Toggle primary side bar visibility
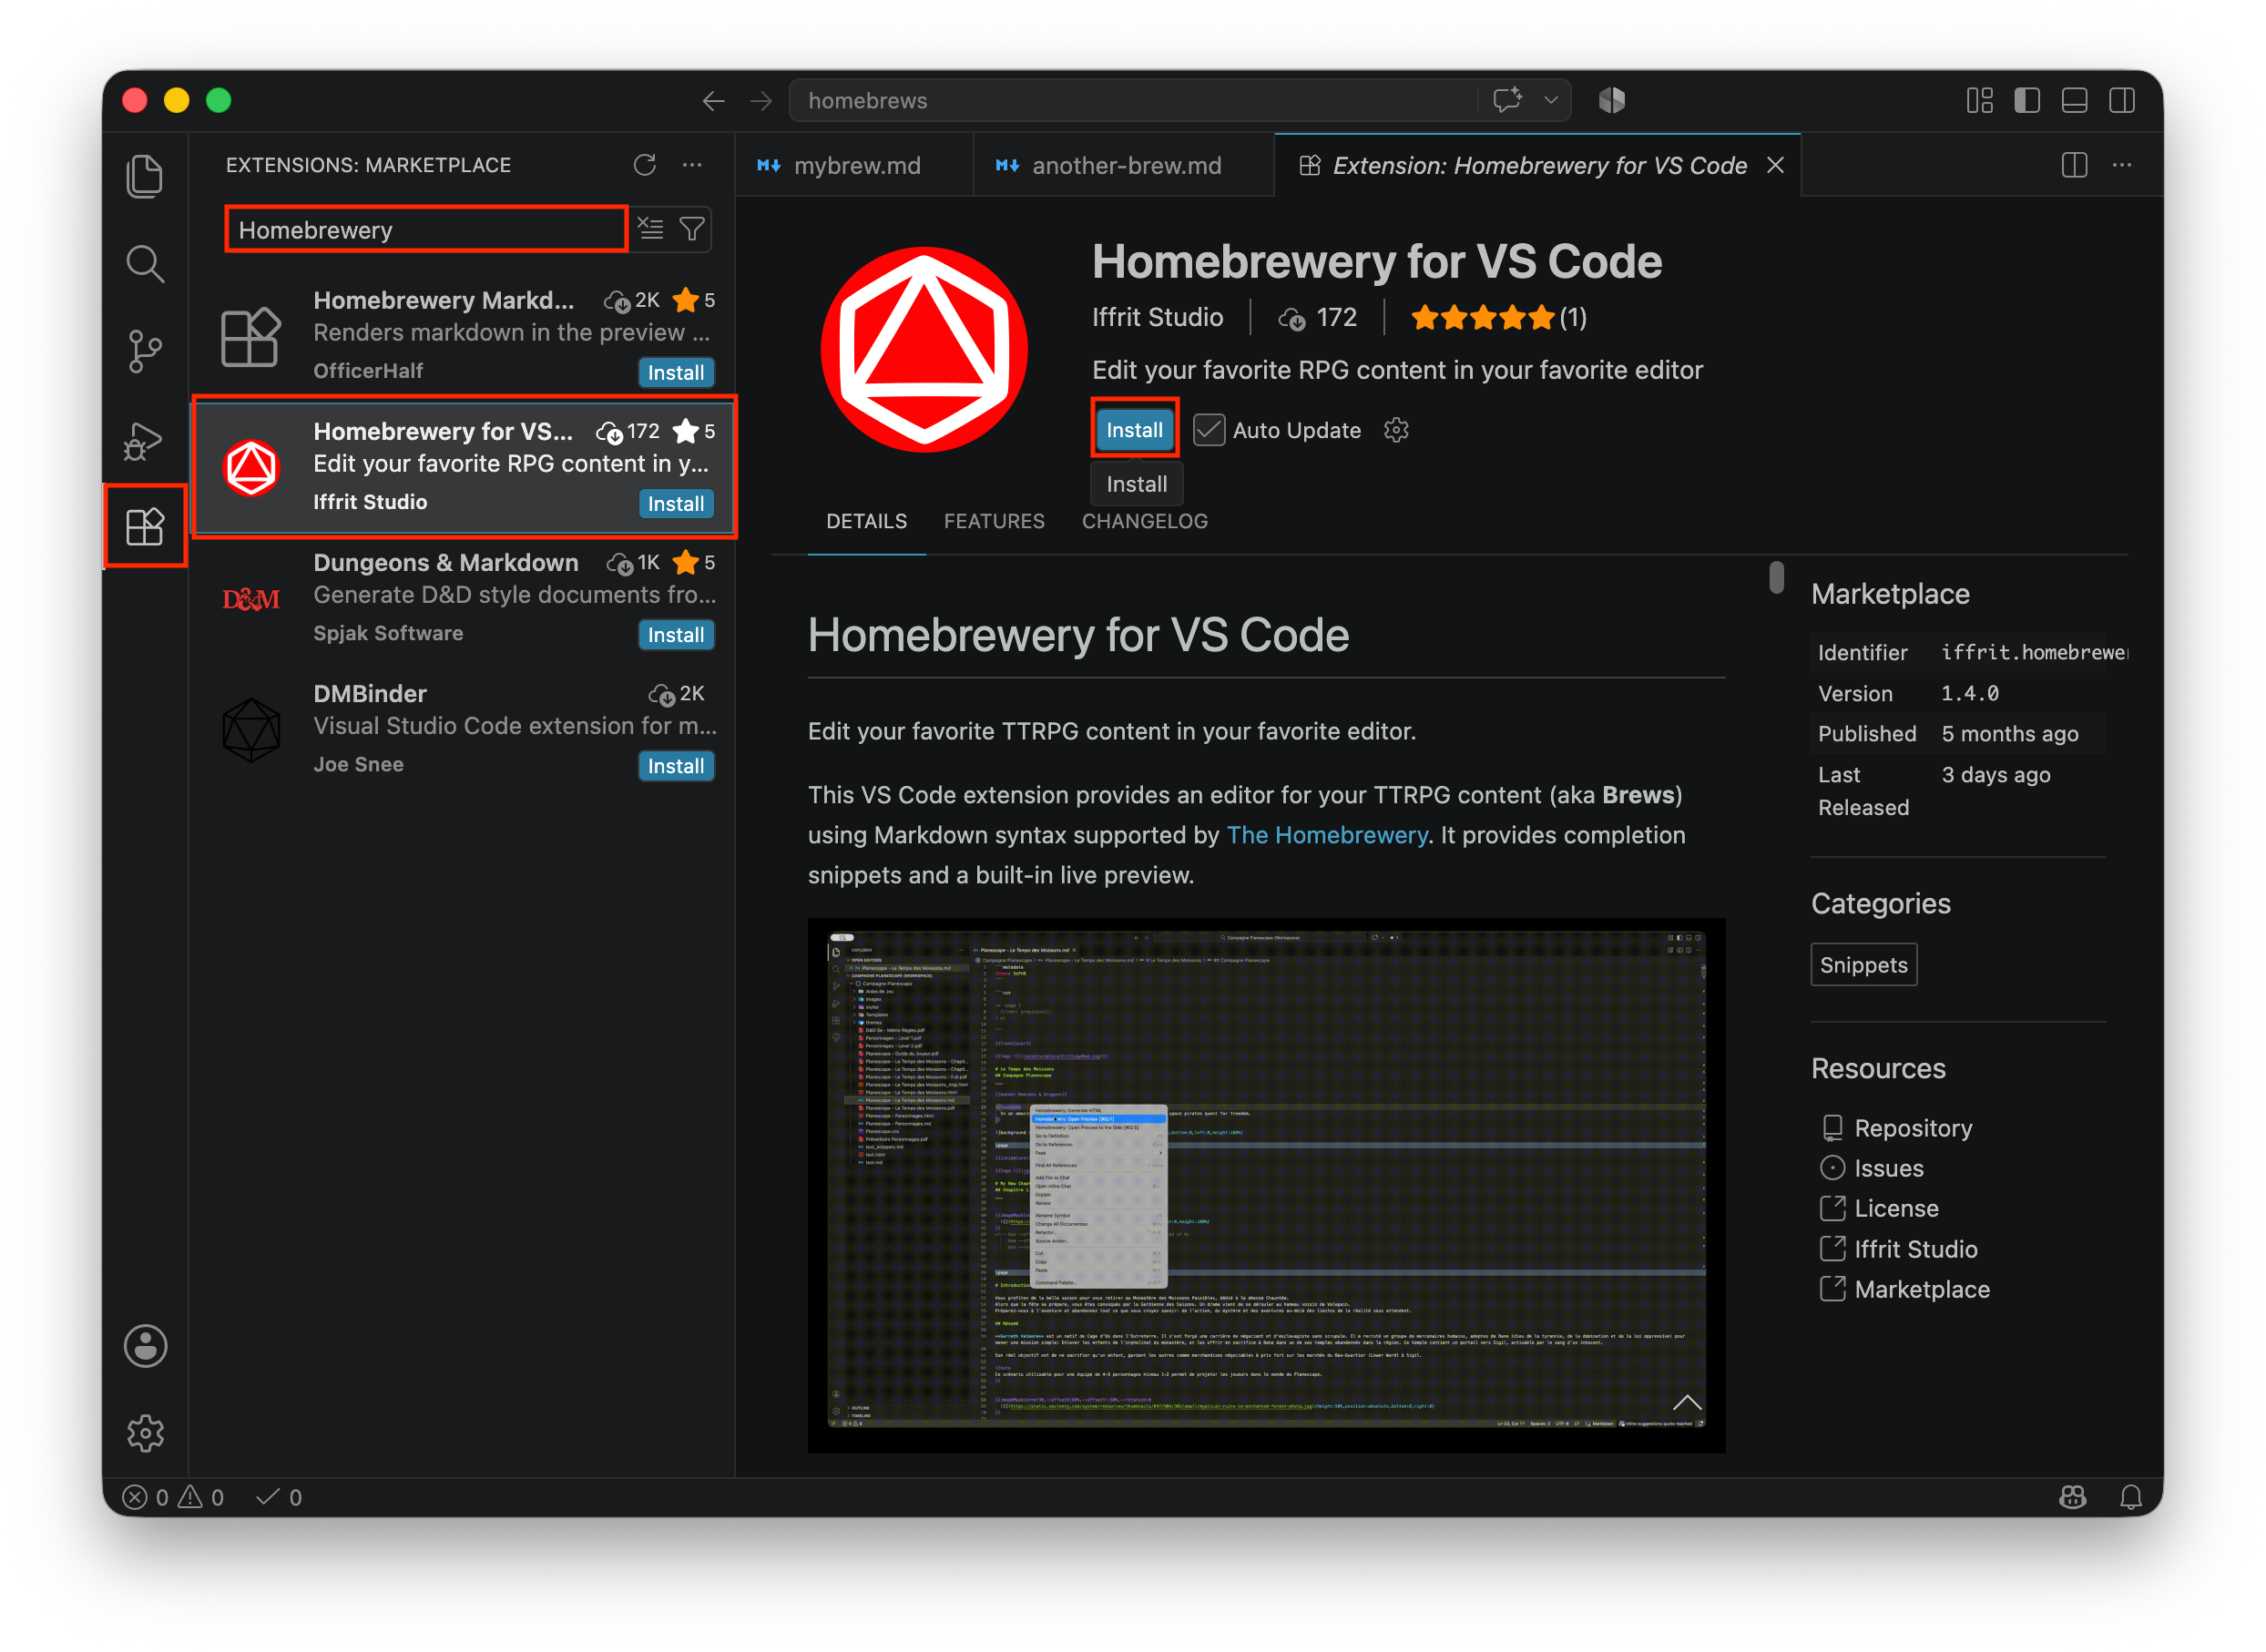Screen dimensions: 2266x1652 pyautogui.click(x=2027, y=100)
